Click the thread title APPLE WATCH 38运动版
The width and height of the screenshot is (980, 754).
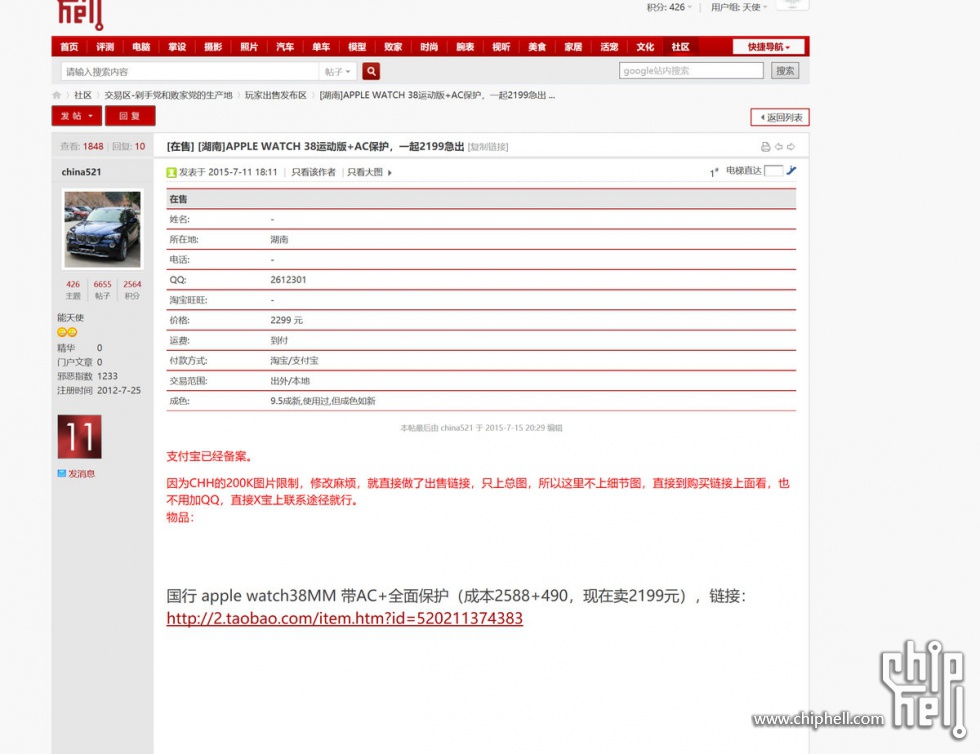point(315,146)
